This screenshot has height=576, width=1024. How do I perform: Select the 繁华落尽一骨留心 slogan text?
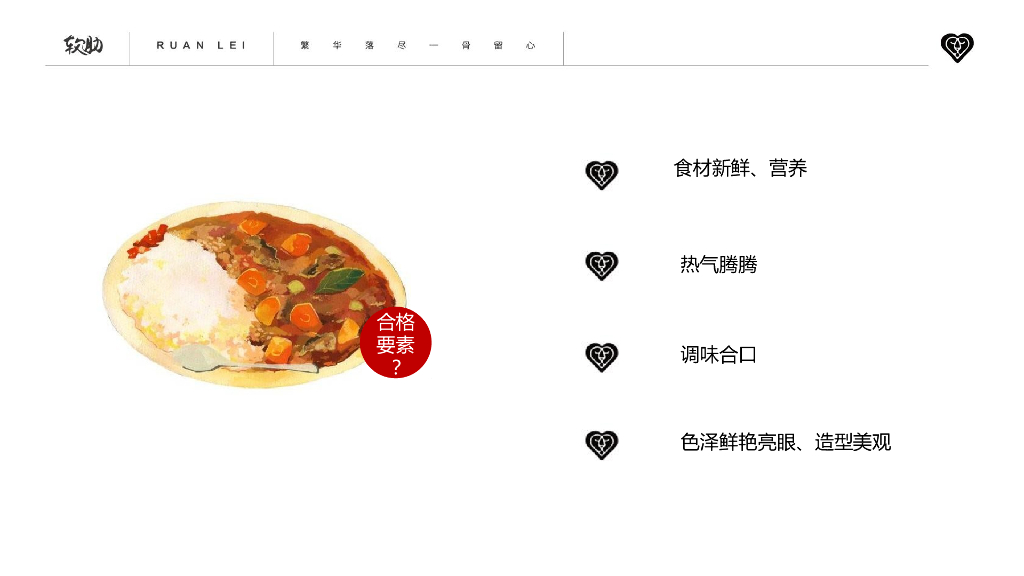418,46
